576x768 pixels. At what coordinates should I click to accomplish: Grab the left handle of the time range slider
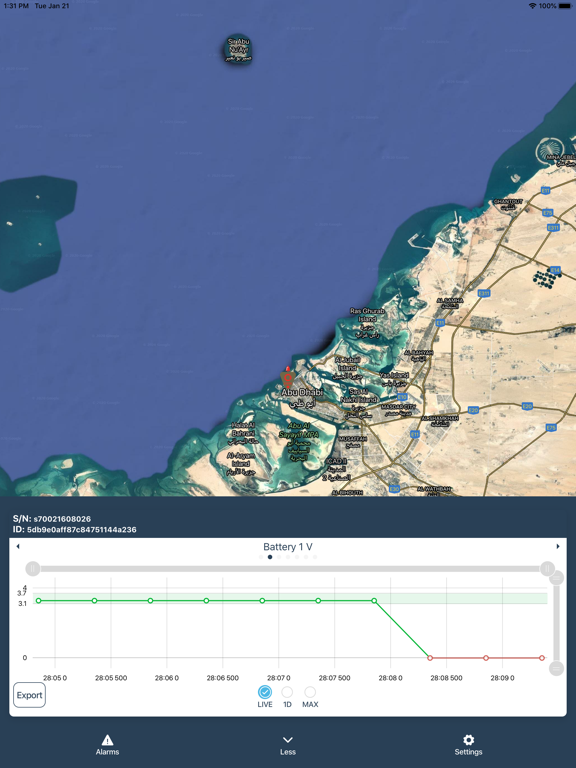point(32,569)
